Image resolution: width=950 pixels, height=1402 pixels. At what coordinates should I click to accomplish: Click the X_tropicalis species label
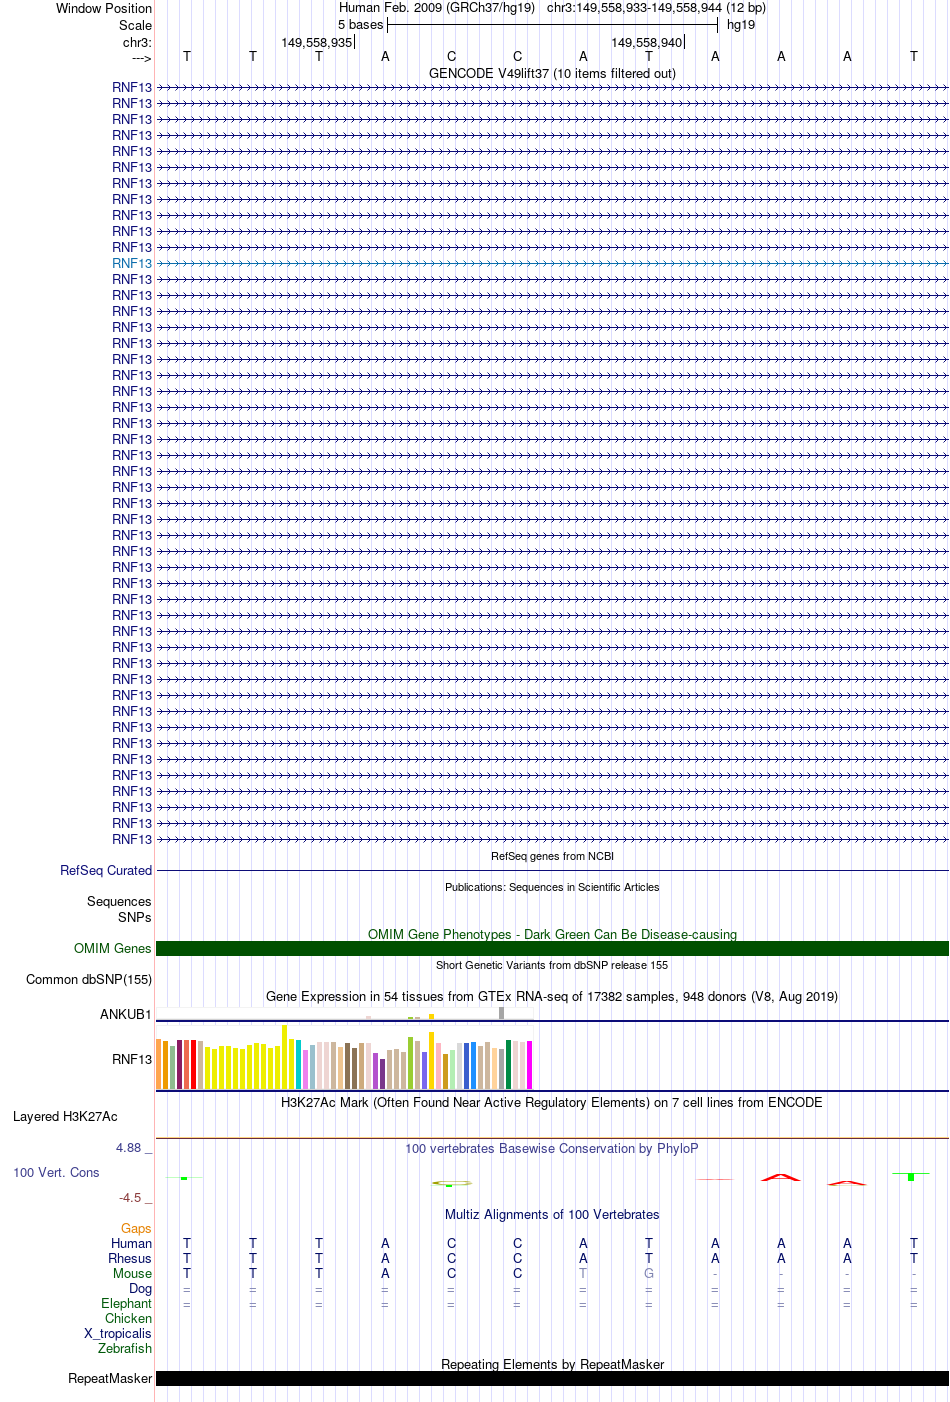[118, 1334]
